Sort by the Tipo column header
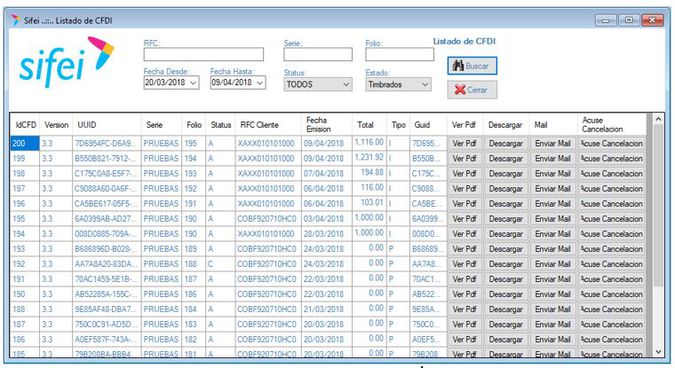The width and height of the screenshot is (675, 368). pyautogui.click(x=398, y=125)
